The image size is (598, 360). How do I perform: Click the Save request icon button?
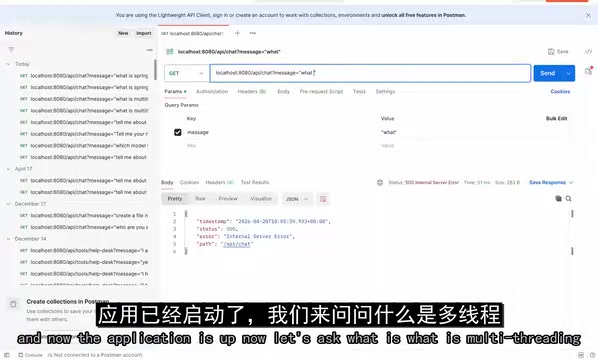pyautogui.click(x=558, y=51)
